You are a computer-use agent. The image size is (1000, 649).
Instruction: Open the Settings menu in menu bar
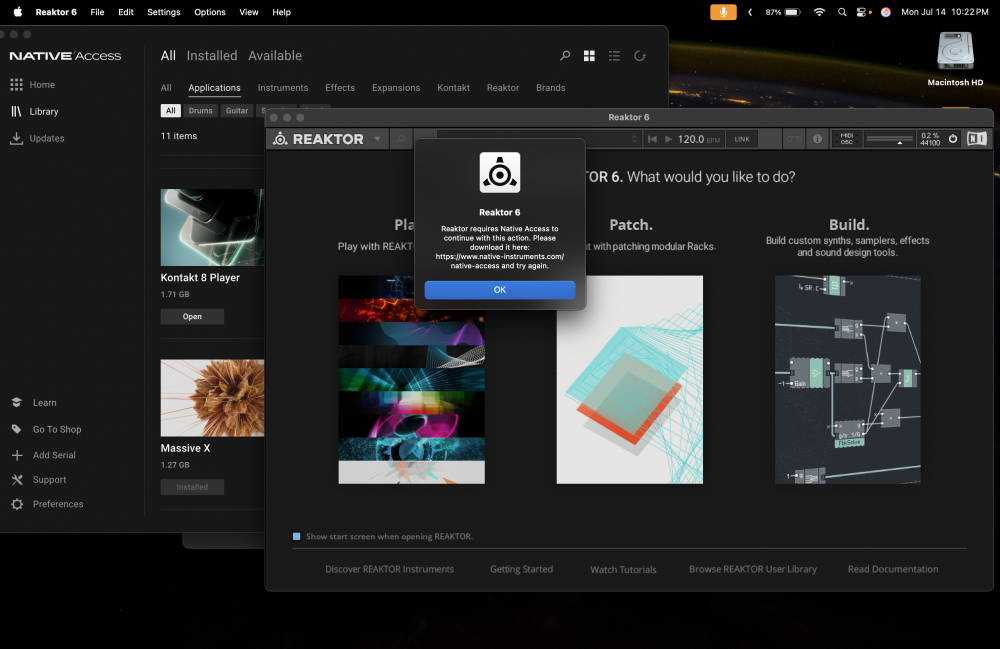pos(163,12)
